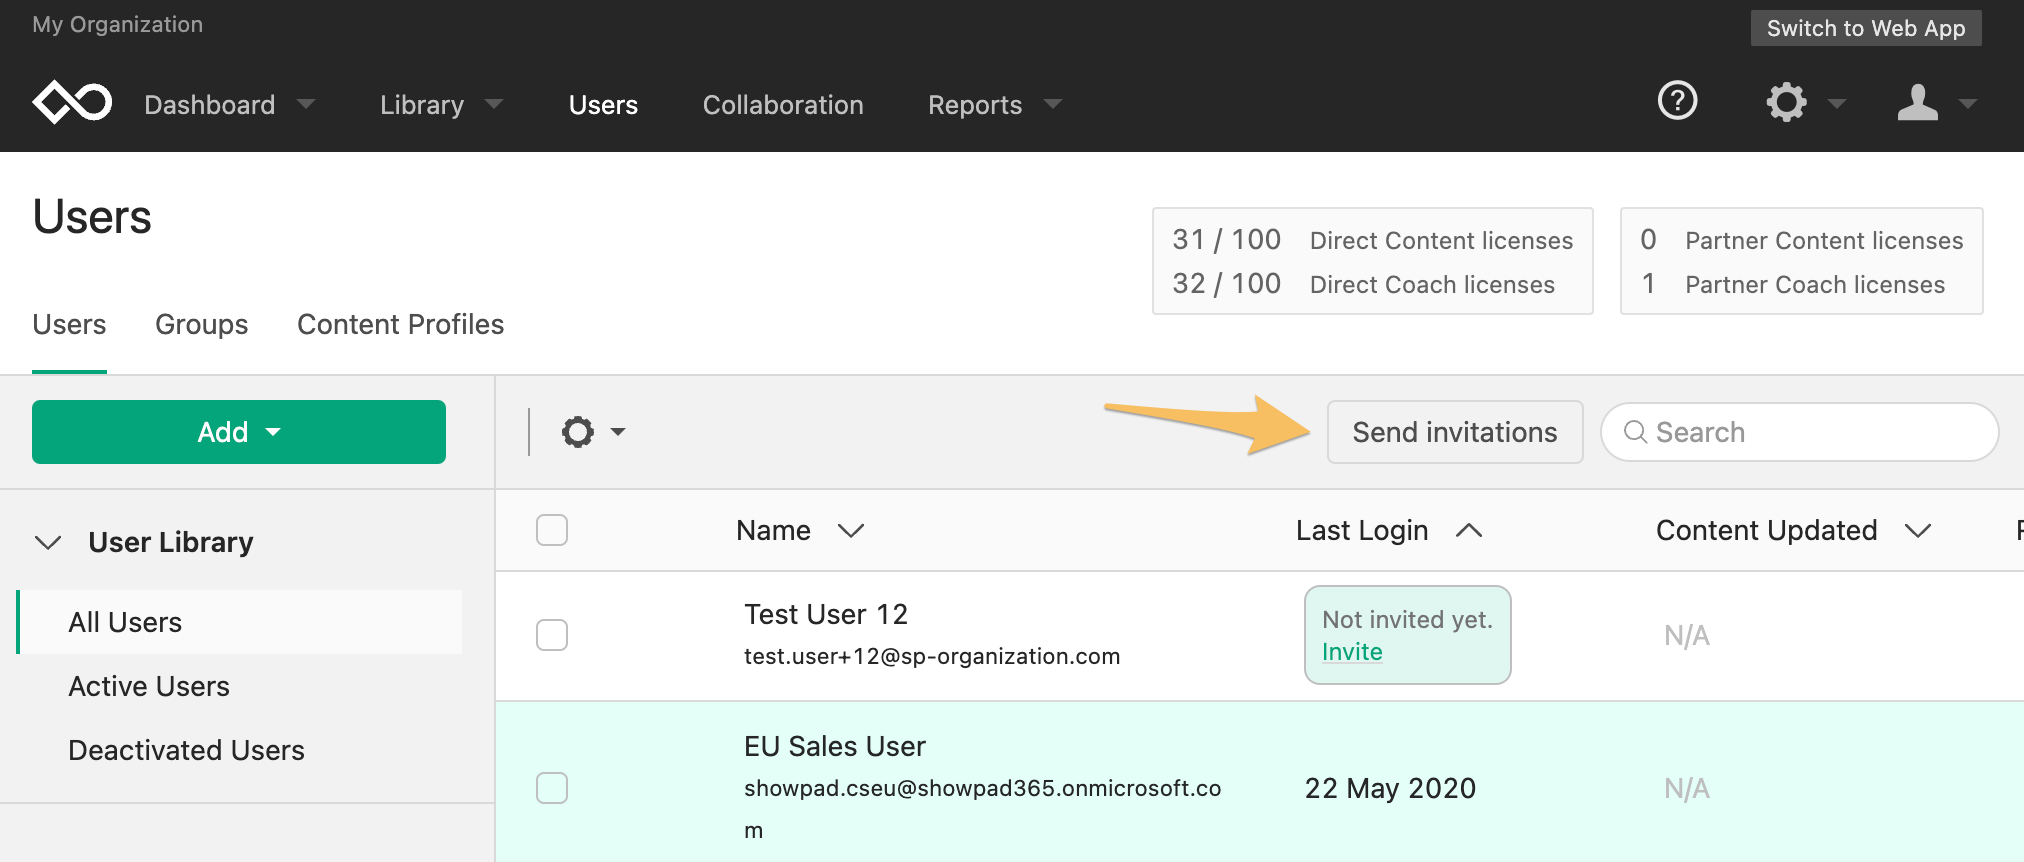Click into the Search input field
This screenshot has width=2024, height=862.
click(1800, 432)
